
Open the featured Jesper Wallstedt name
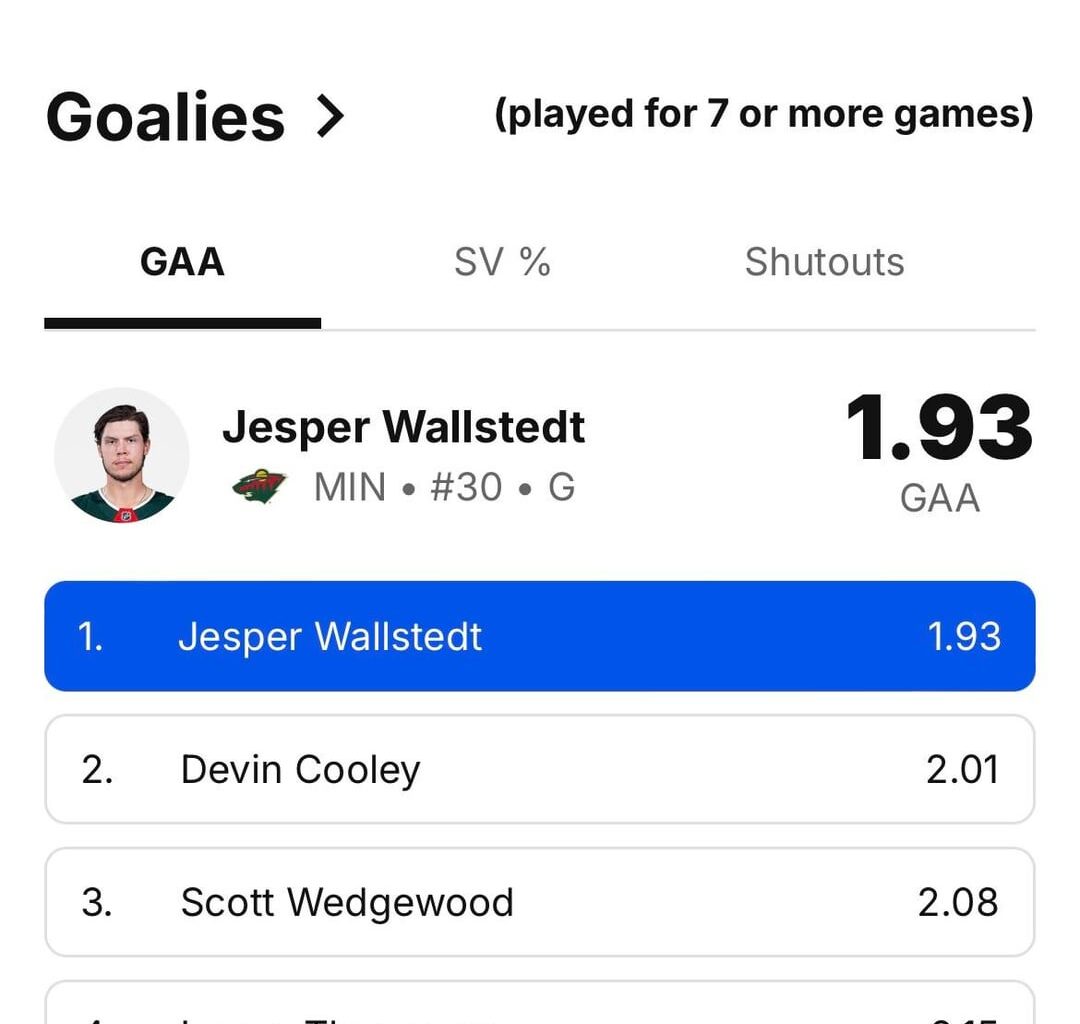pyautogui.click(x=403, y=427)
